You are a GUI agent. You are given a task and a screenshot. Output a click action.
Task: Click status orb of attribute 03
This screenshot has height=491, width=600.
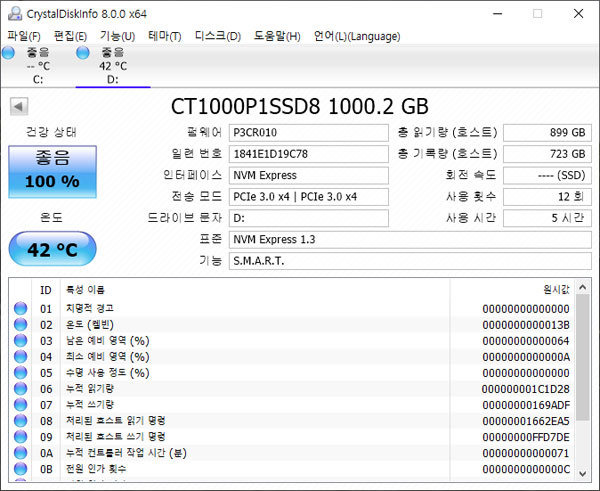pyautogui.click(x=21, y=341)
